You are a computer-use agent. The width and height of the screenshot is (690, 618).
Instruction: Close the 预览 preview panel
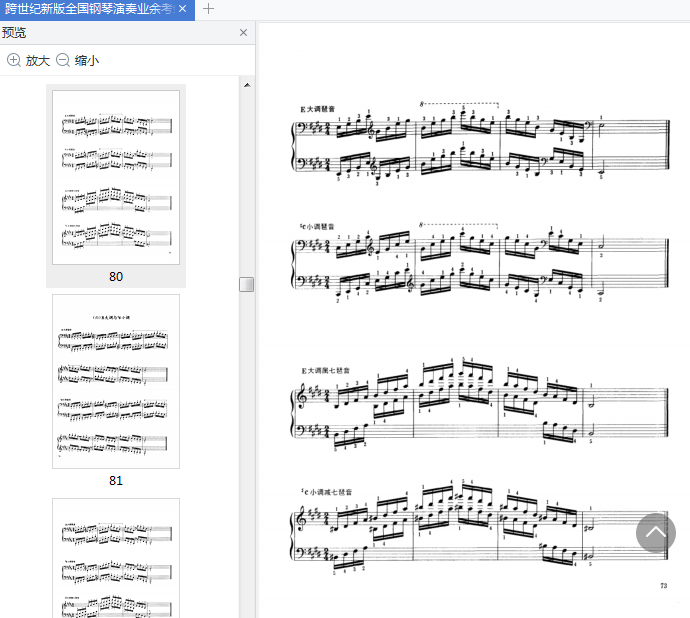(x=243, y=33)
